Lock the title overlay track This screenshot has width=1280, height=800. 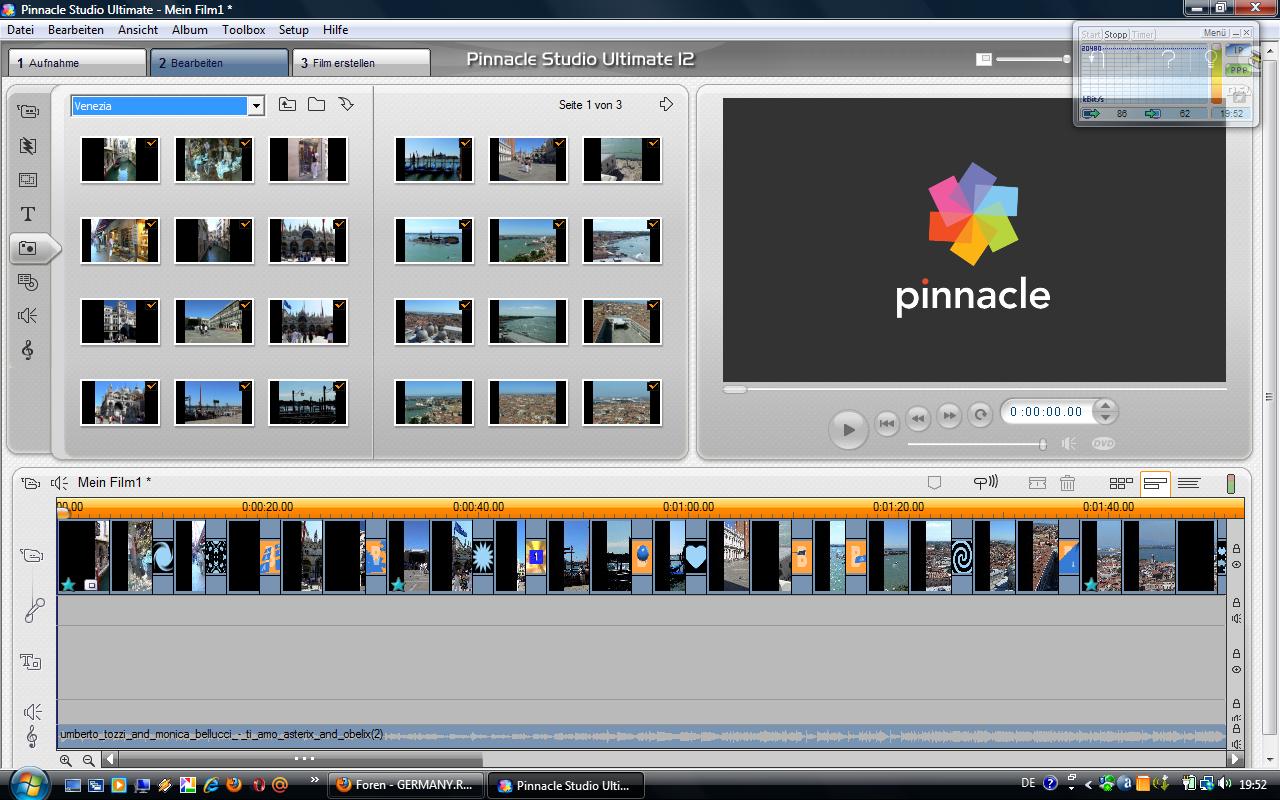[x=1236, y=654]
